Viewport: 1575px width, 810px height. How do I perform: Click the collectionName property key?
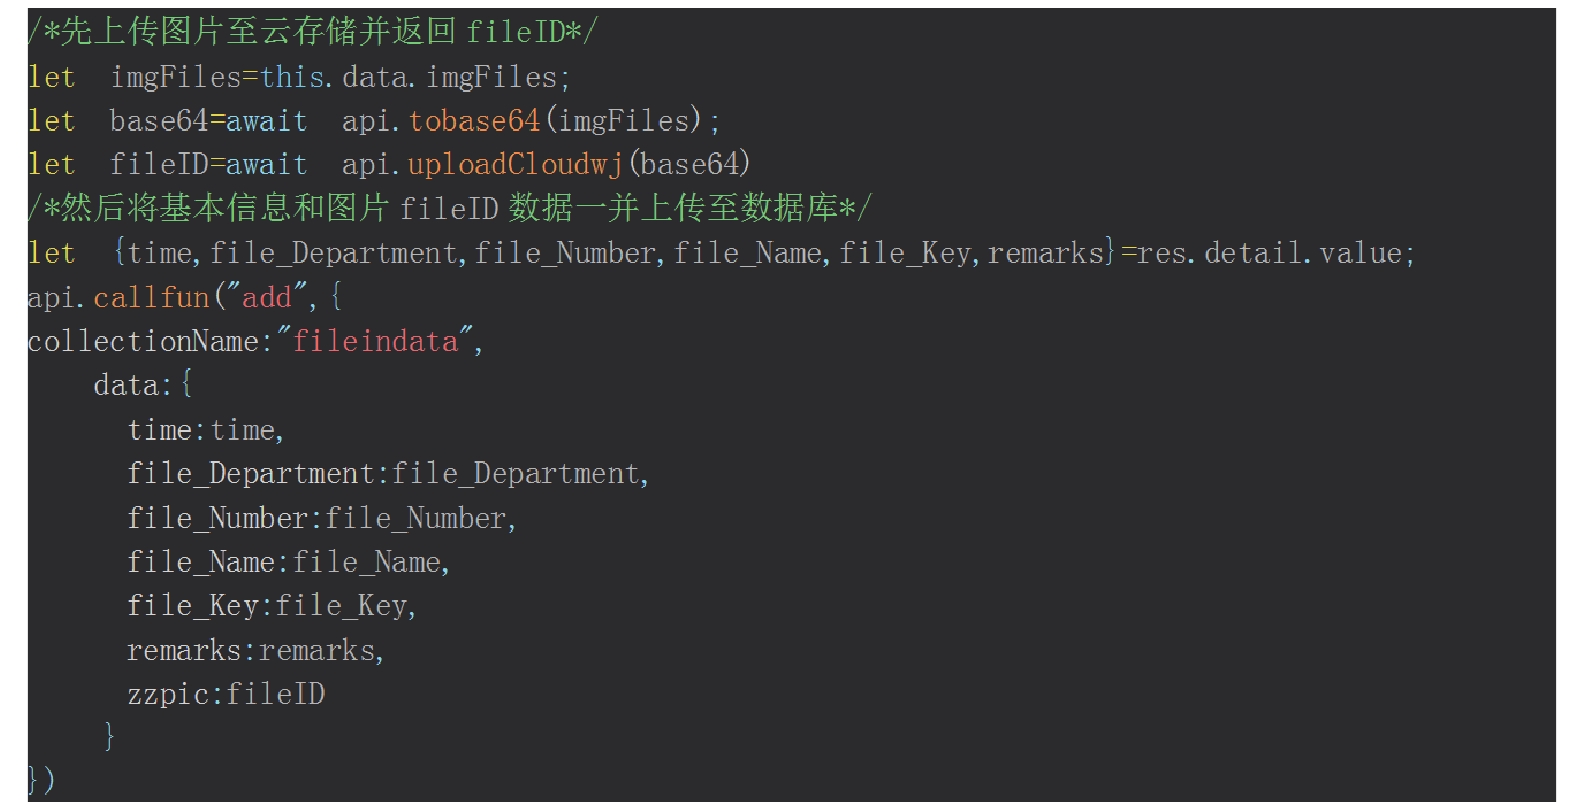pyautogui.click(x=143, y=341)
